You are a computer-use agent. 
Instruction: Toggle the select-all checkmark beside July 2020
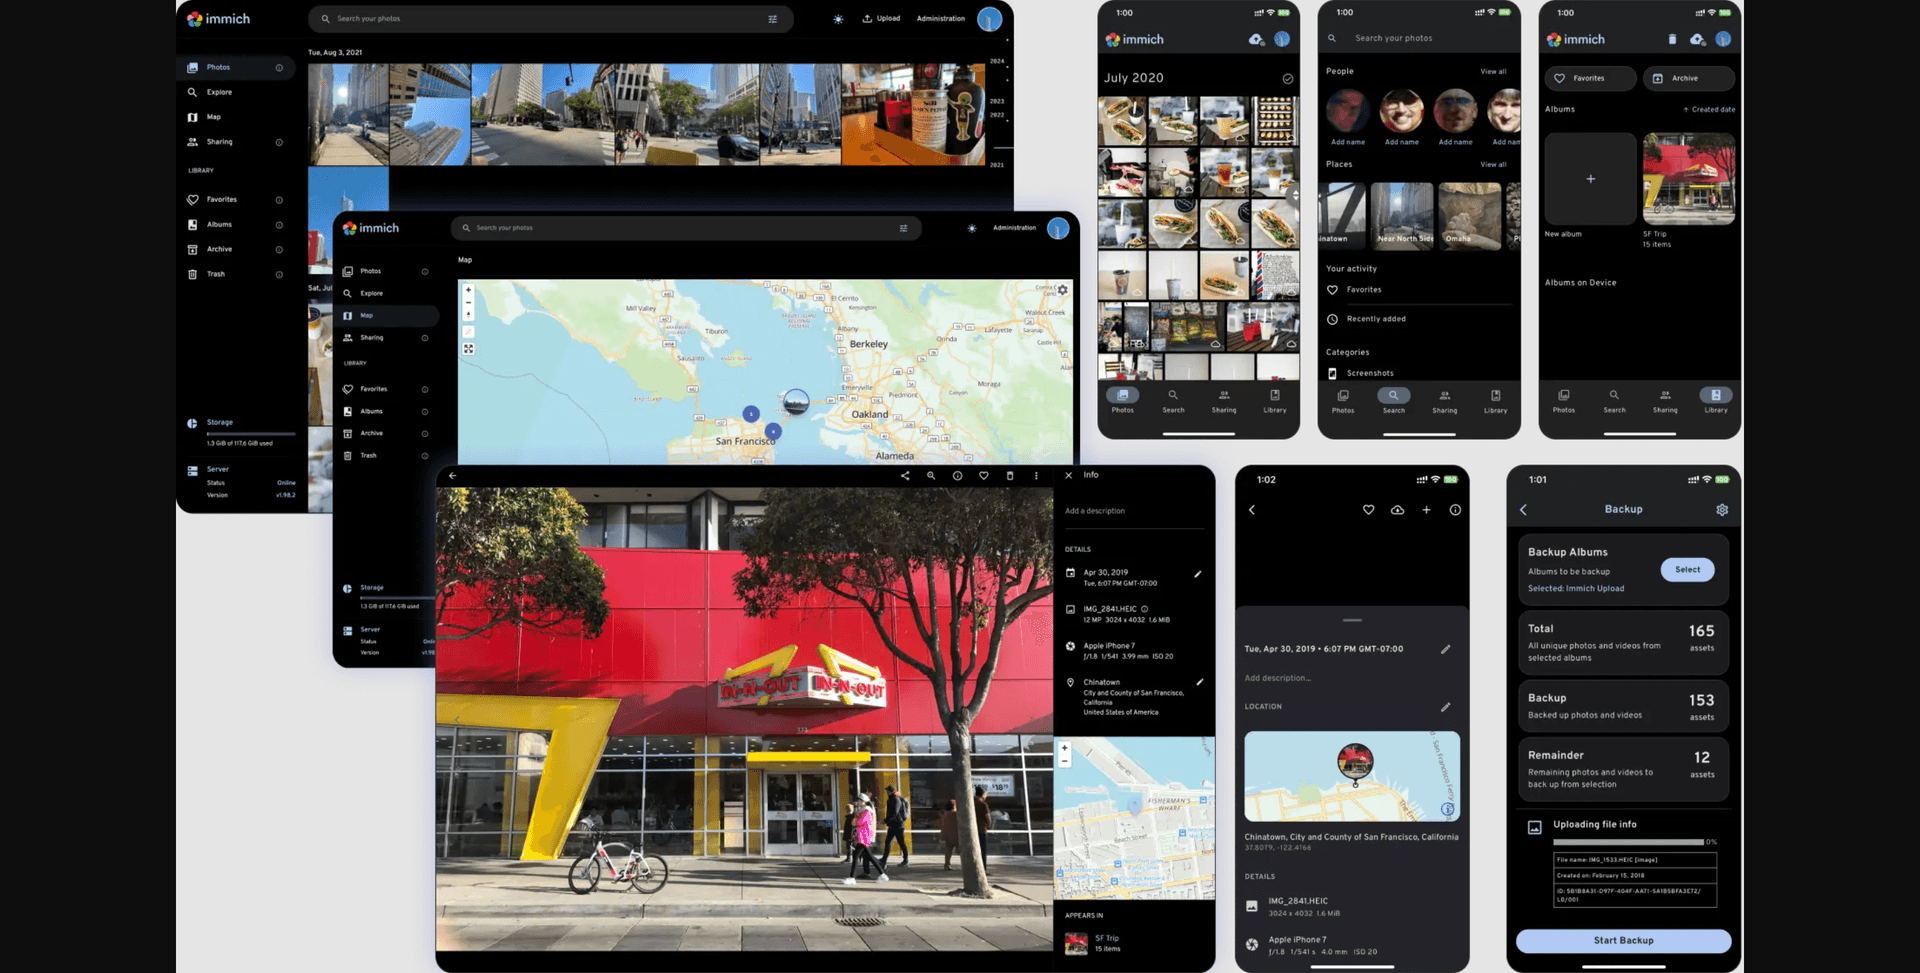tap(1288, 78)
